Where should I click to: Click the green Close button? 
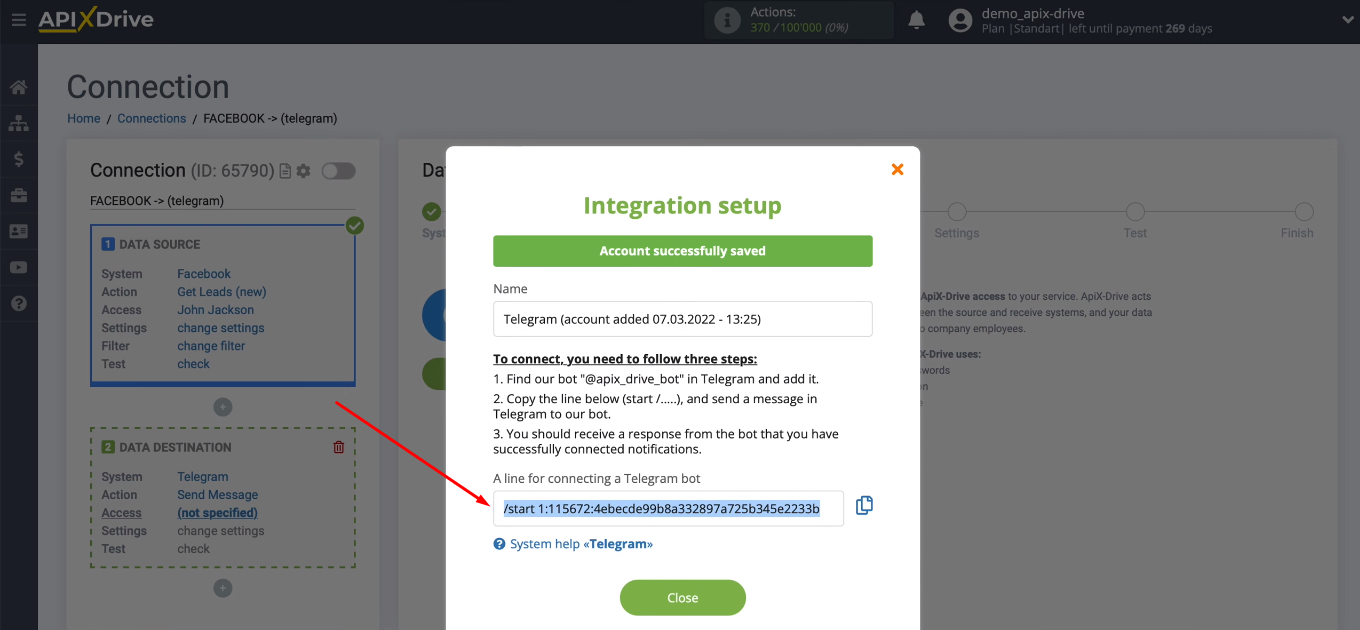click(682, 597)
